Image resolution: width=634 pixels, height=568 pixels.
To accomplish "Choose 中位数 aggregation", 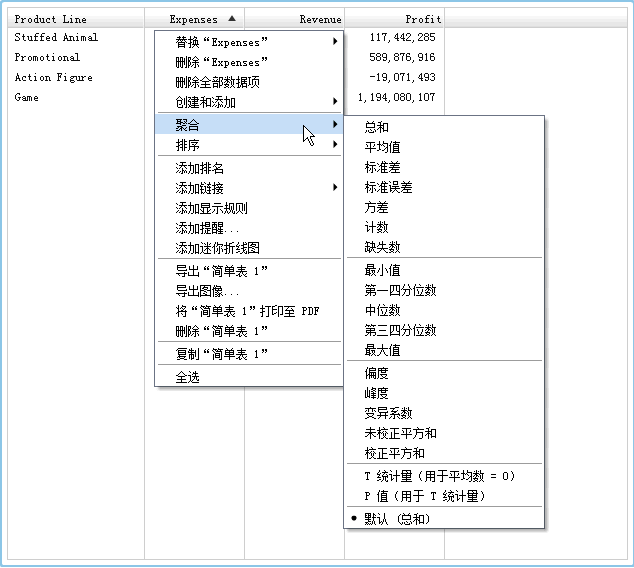I will click(x=444, y=310).
